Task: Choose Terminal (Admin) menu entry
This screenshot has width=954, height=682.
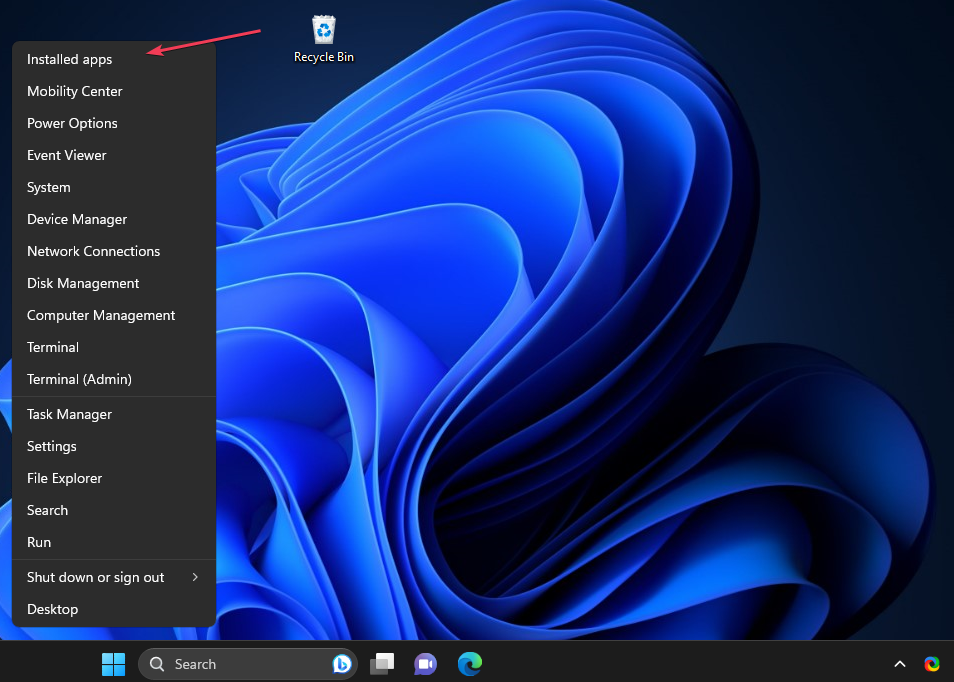Action: click(x=79, y=379)
